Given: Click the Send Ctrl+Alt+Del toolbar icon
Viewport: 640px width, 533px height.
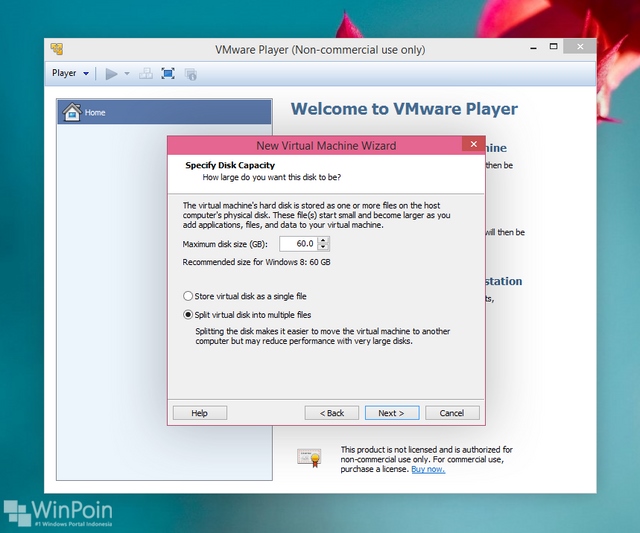Looking at the screenshot, I should [x=146, y=74].
